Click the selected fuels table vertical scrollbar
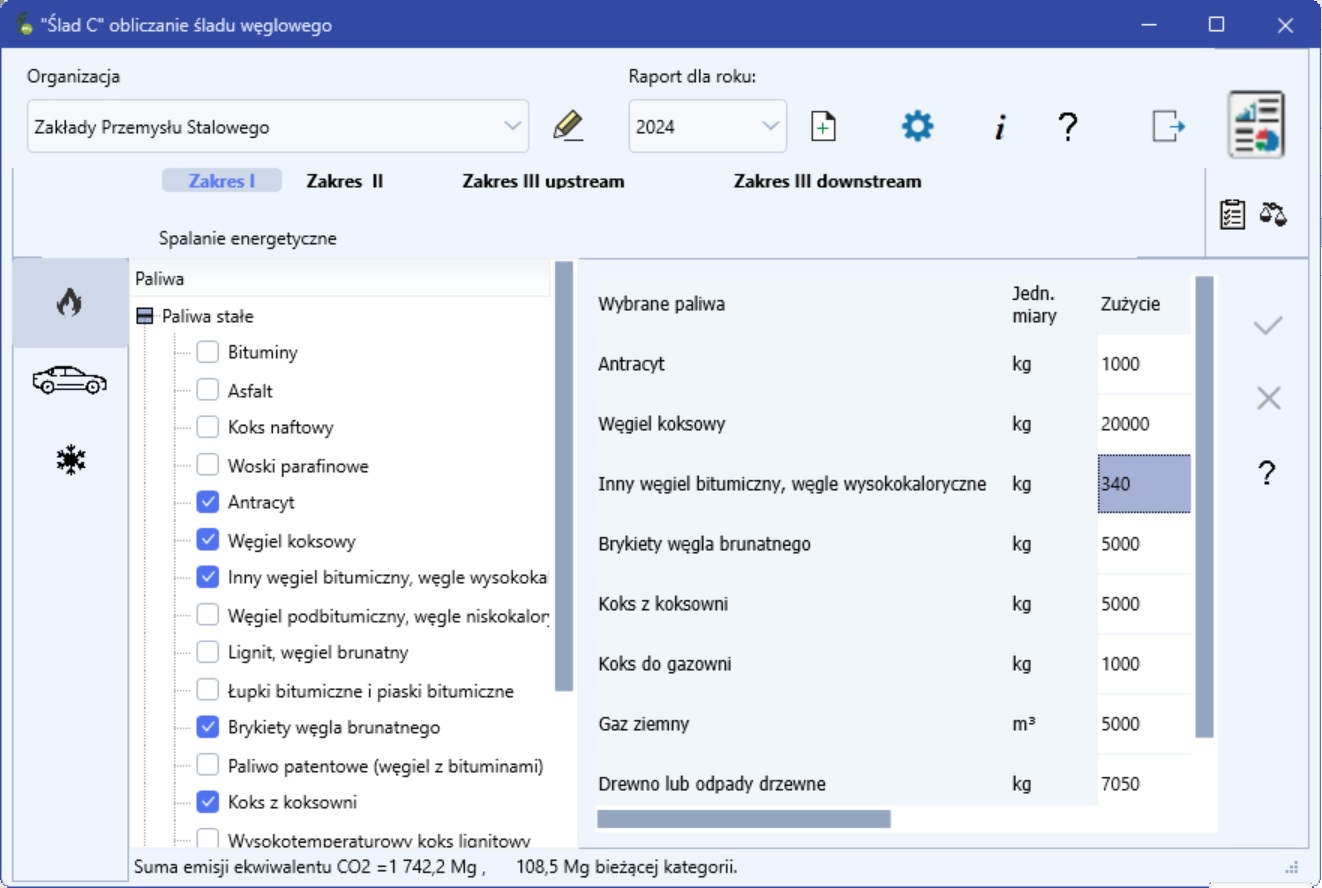Screen dimensions: 1322x888 1204,507
